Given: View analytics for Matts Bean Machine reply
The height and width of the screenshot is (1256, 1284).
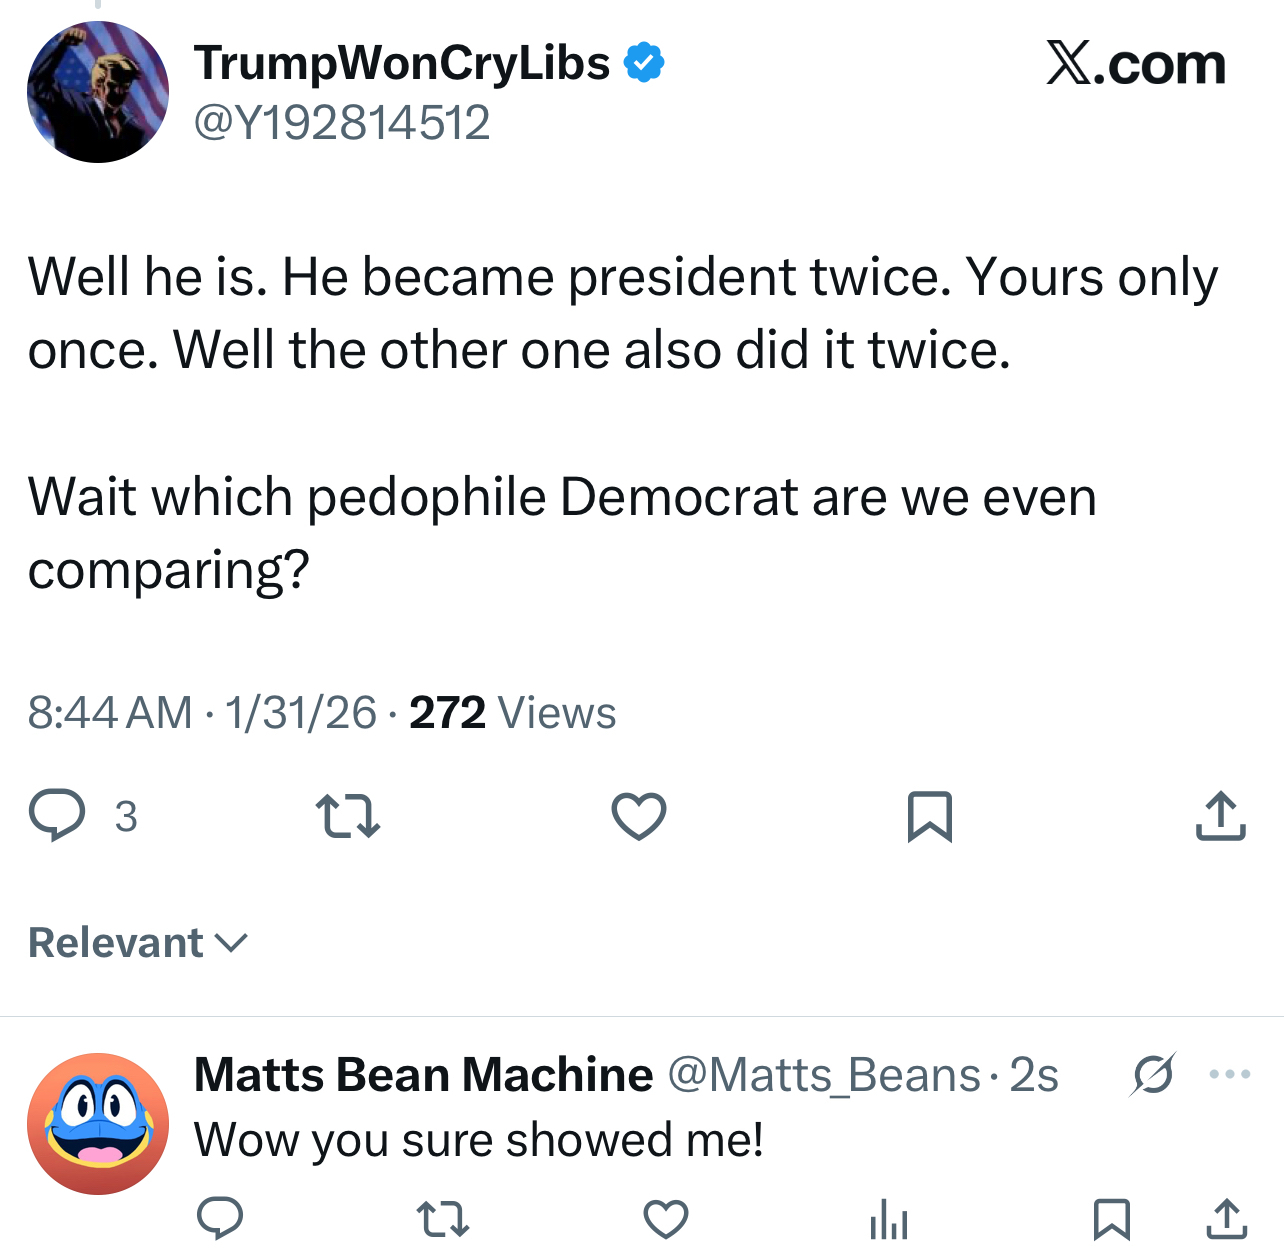Looking at the screenshot, I should pos(888,1219).
